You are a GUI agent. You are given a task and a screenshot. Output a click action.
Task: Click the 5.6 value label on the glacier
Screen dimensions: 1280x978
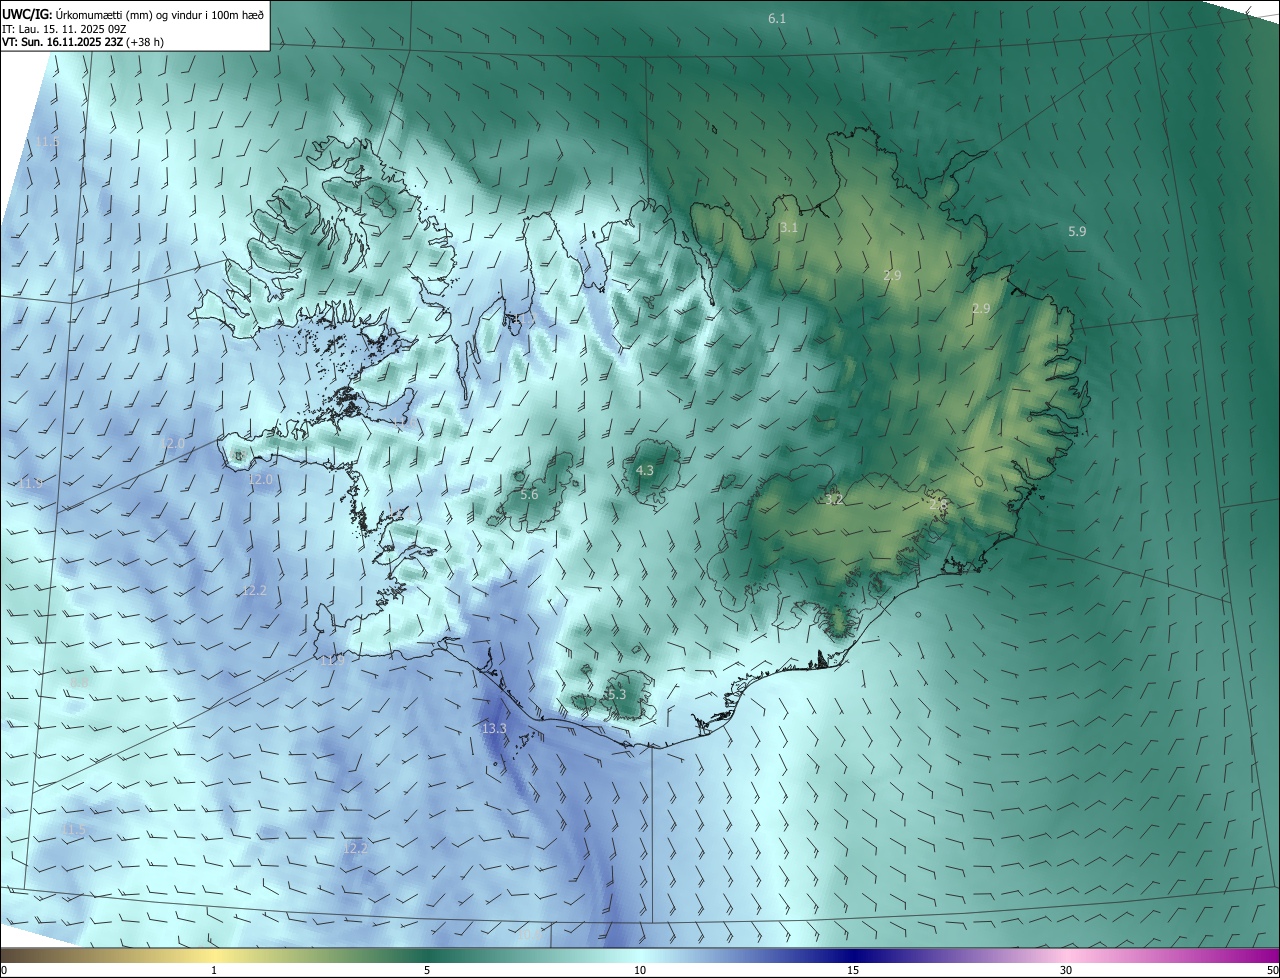click(530, 494)
